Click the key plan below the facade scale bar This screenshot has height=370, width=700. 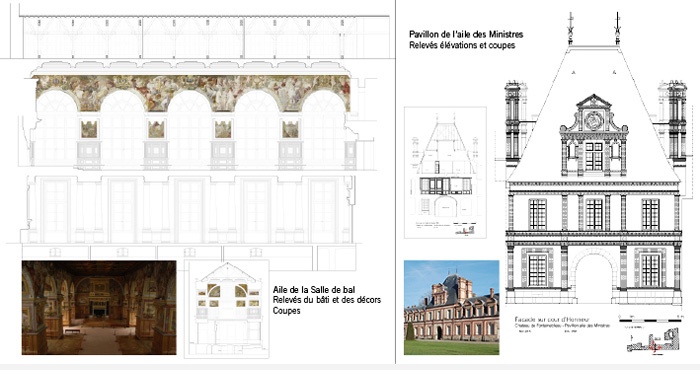[x=654, y=341]
